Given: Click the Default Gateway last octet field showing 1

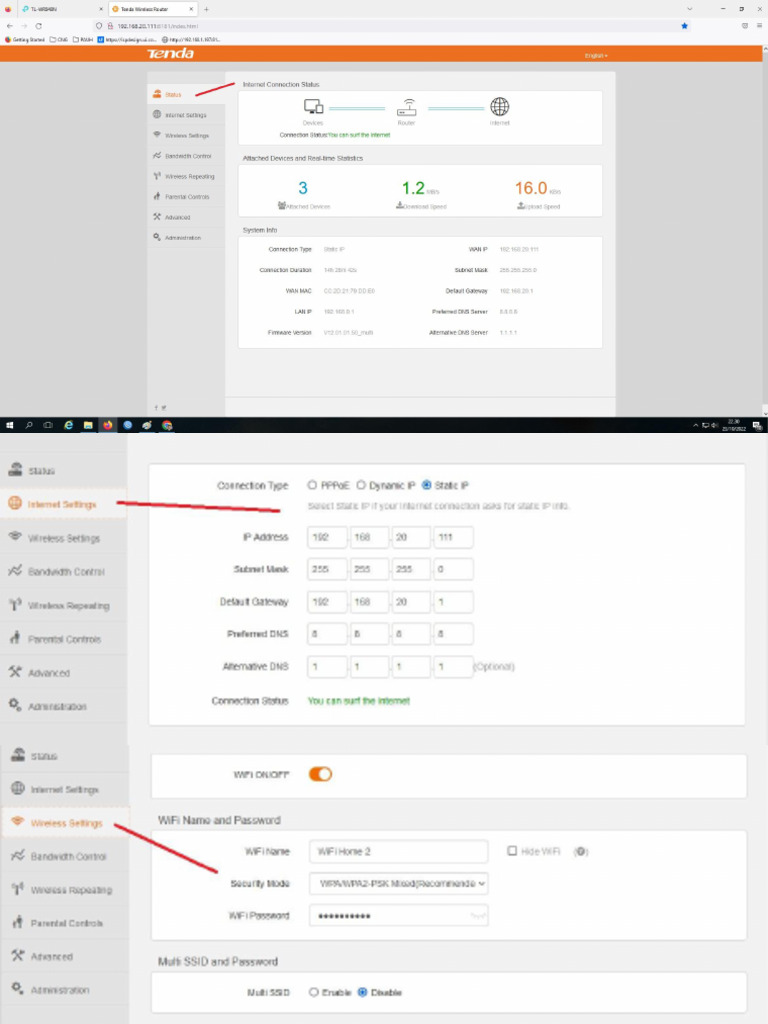Looking at the screenshot, I should (x=453, y=601).
